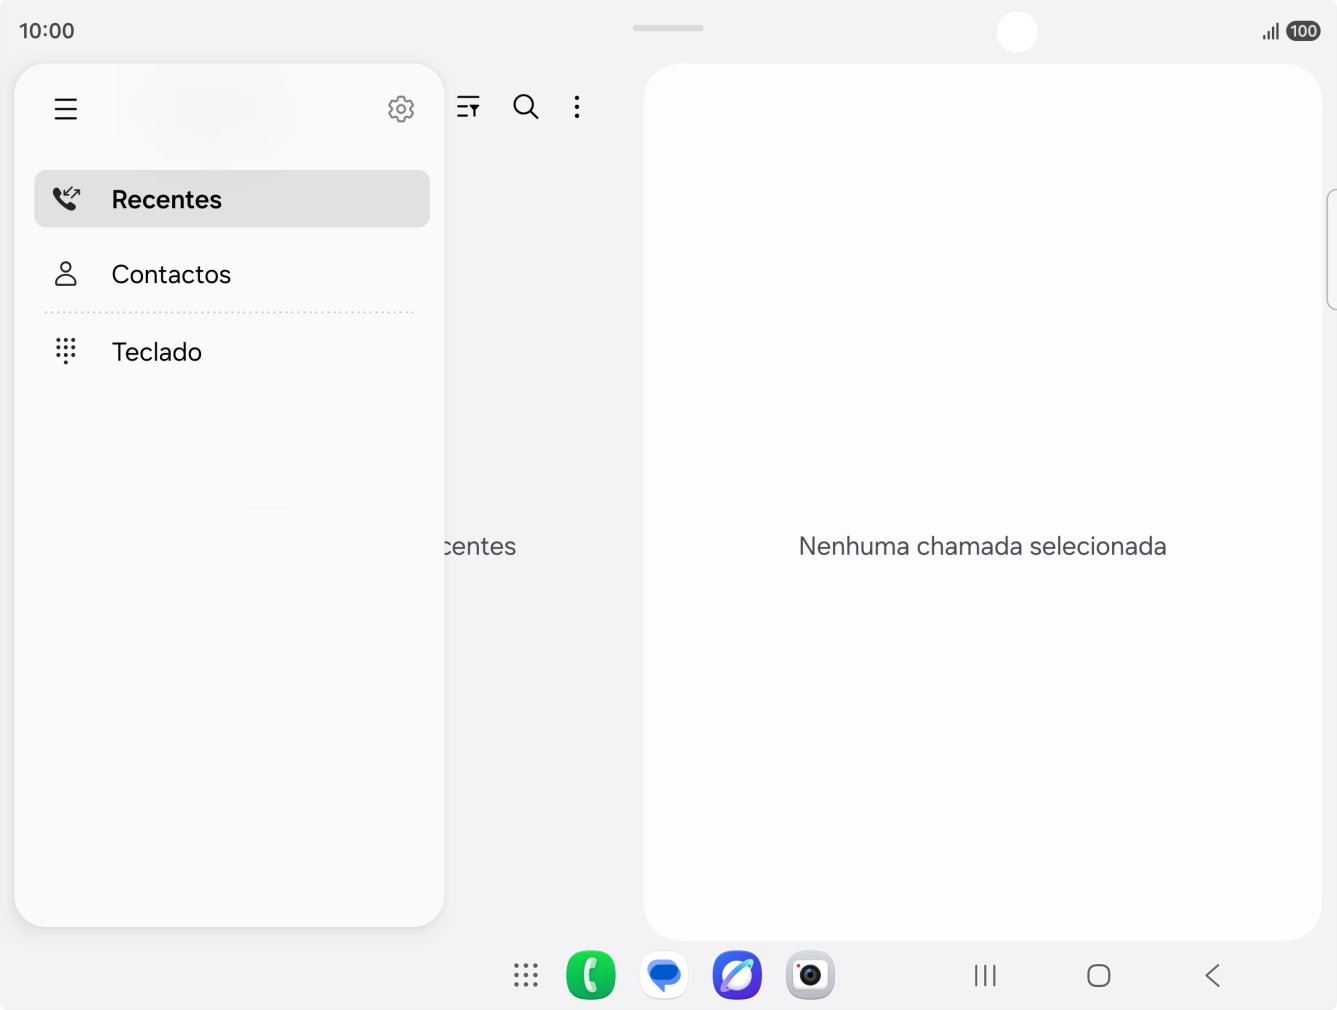Image resolution: width=1337 pixels, height=1010 pixels.
Task: Tap the signal strength status icon
Action: tap(1271, 32)
